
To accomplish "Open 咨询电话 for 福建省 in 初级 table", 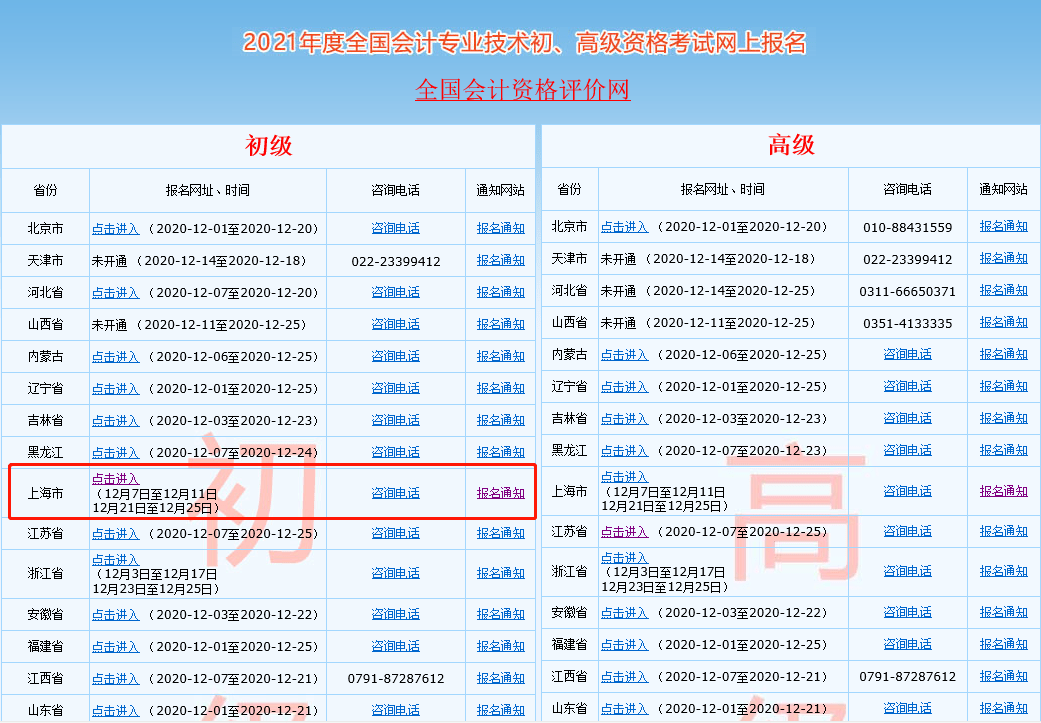I will pos(396,646).
